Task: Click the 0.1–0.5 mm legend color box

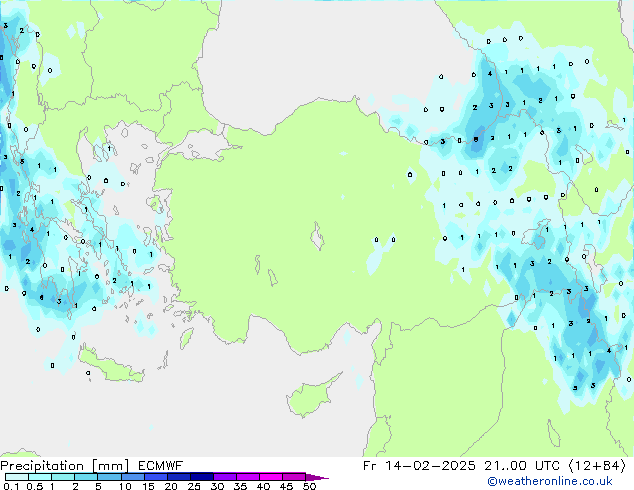Action: tap(17, 477)
